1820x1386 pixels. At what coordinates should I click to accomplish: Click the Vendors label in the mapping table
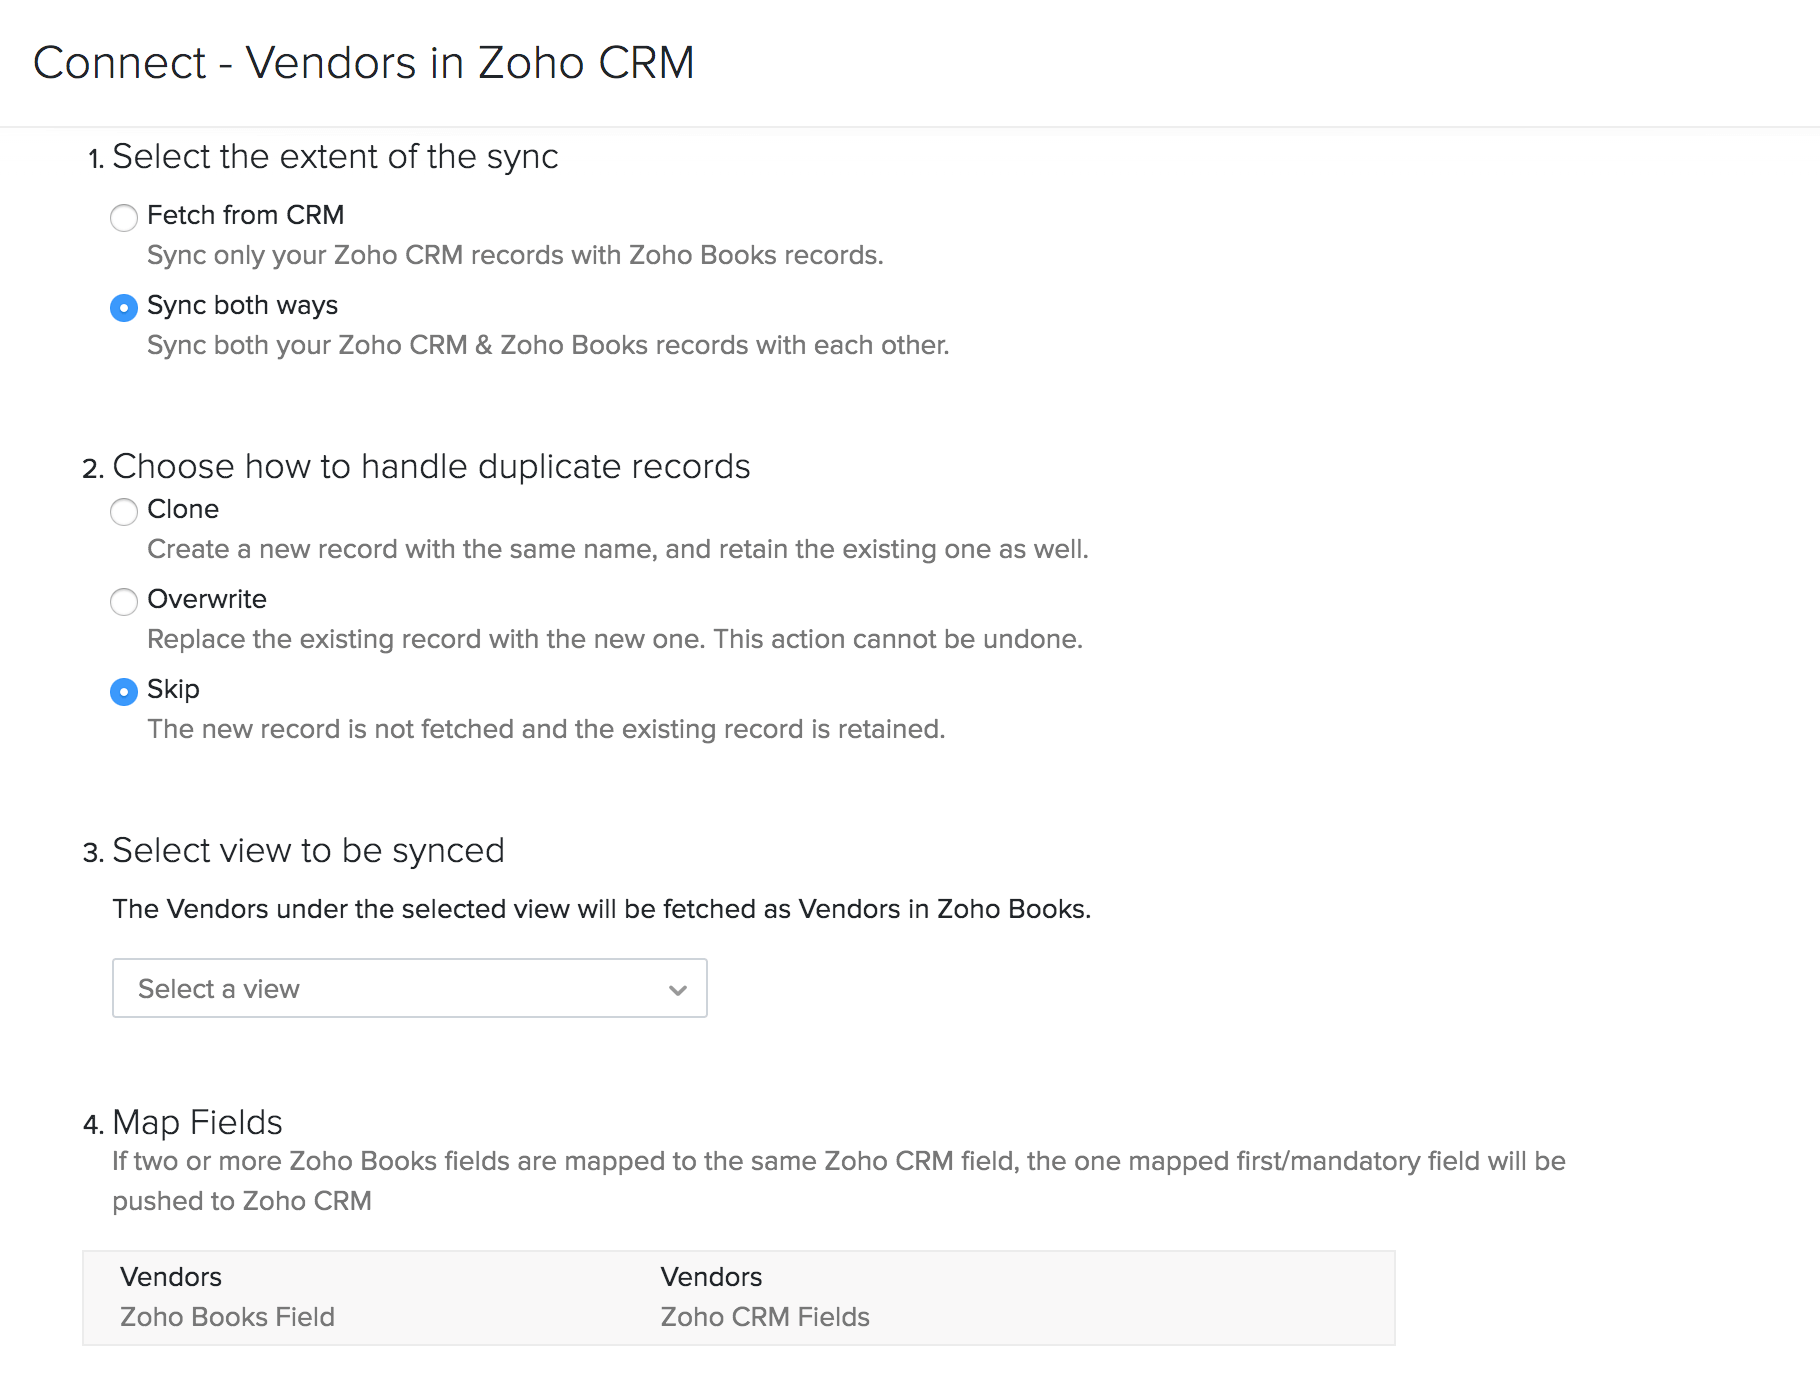click(x=170, y=1277)
